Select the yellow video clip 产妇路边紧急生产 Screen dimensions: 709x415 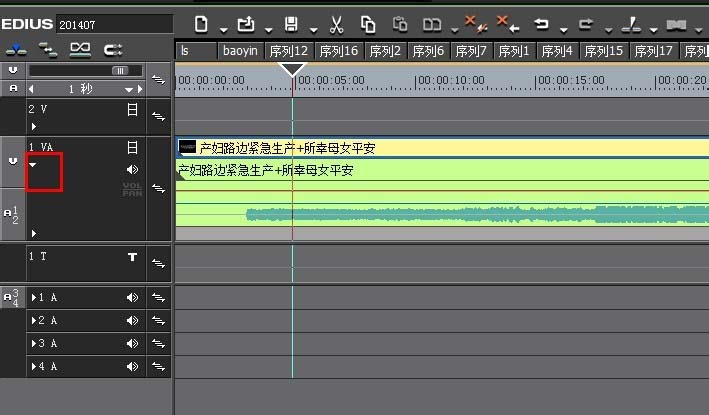[442, 148]
